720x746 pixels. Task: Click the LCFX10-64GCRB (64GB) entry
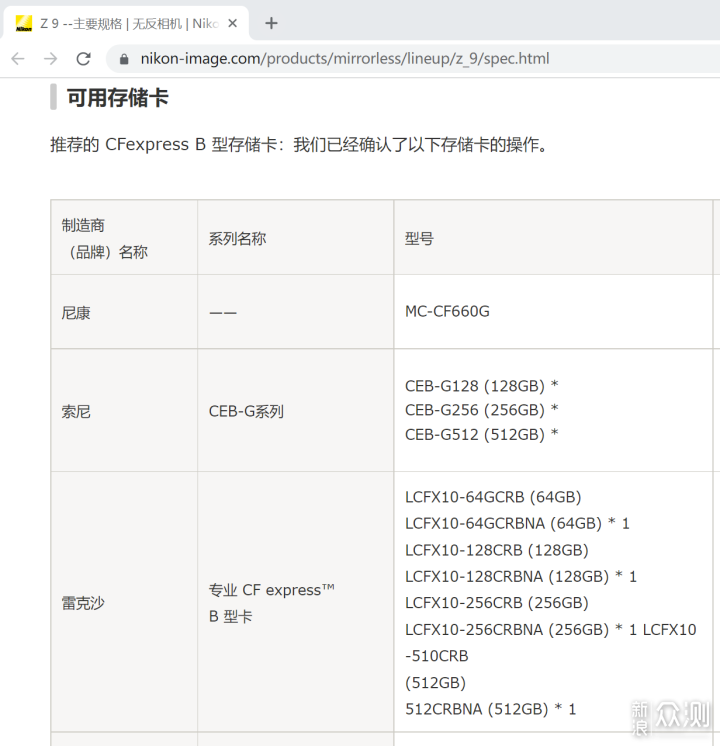(493, 497)
